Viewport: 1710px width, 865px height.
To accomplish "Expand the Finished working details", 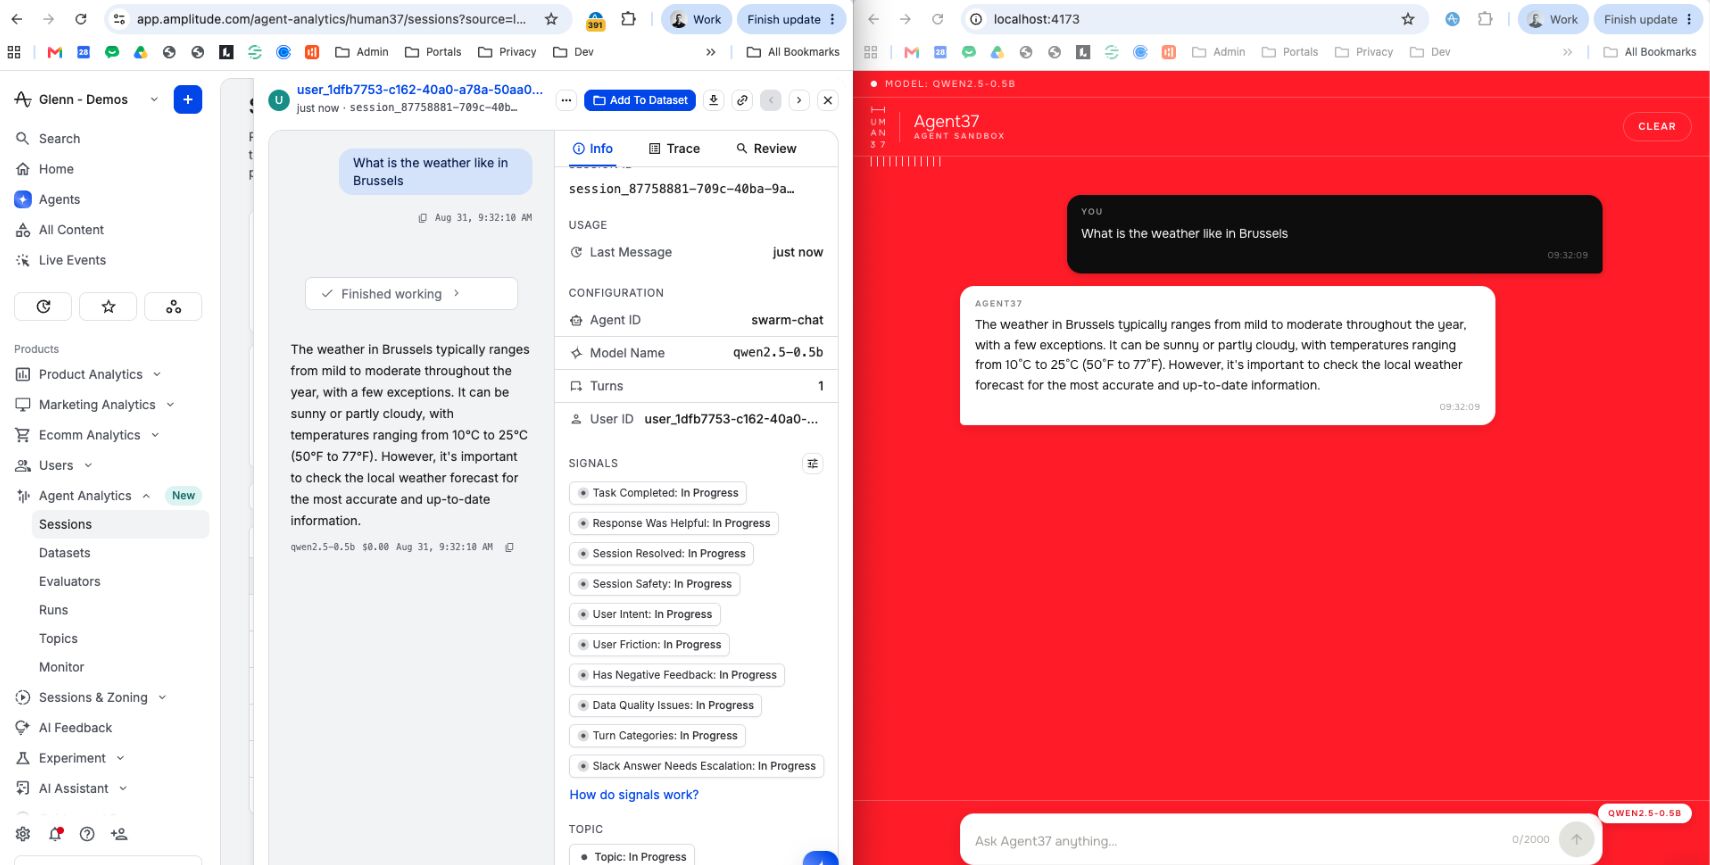I will pos(411,294).
